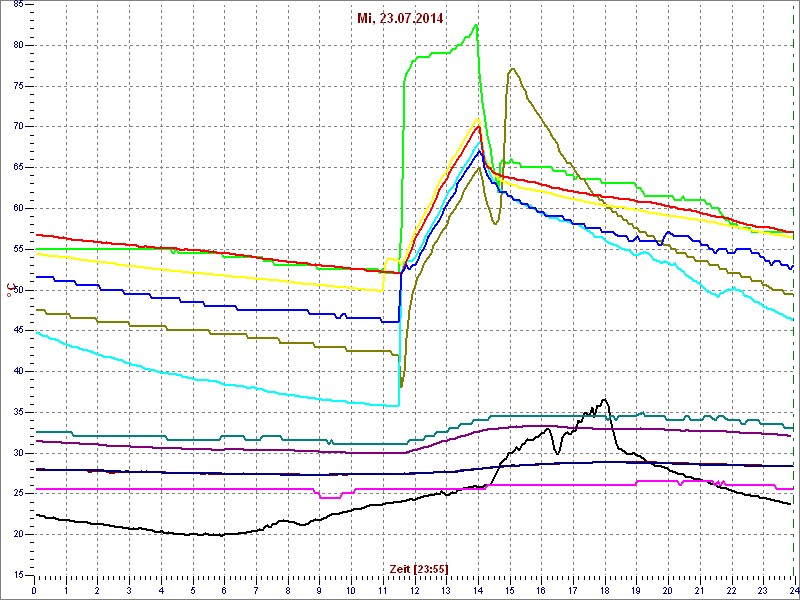Click the dip in the magenta line
This screenshot has width=800, height=600.
pyautogui.click(x=330, y=497)
